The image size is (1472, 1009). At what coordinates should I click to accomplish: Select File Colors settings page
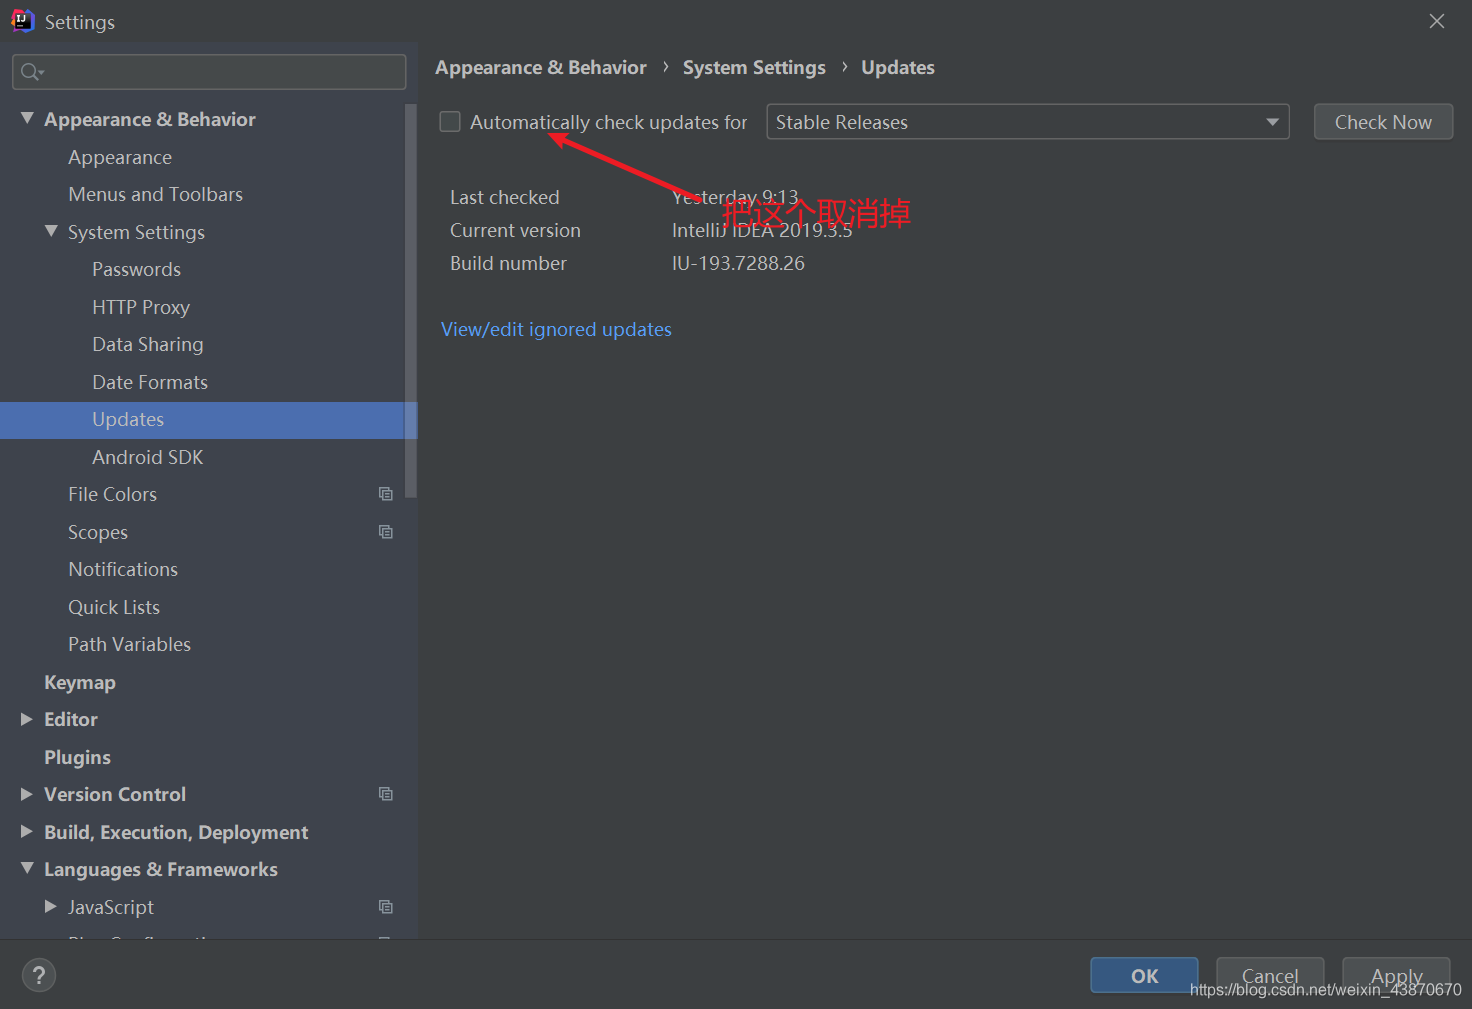[x=112, y=494]
